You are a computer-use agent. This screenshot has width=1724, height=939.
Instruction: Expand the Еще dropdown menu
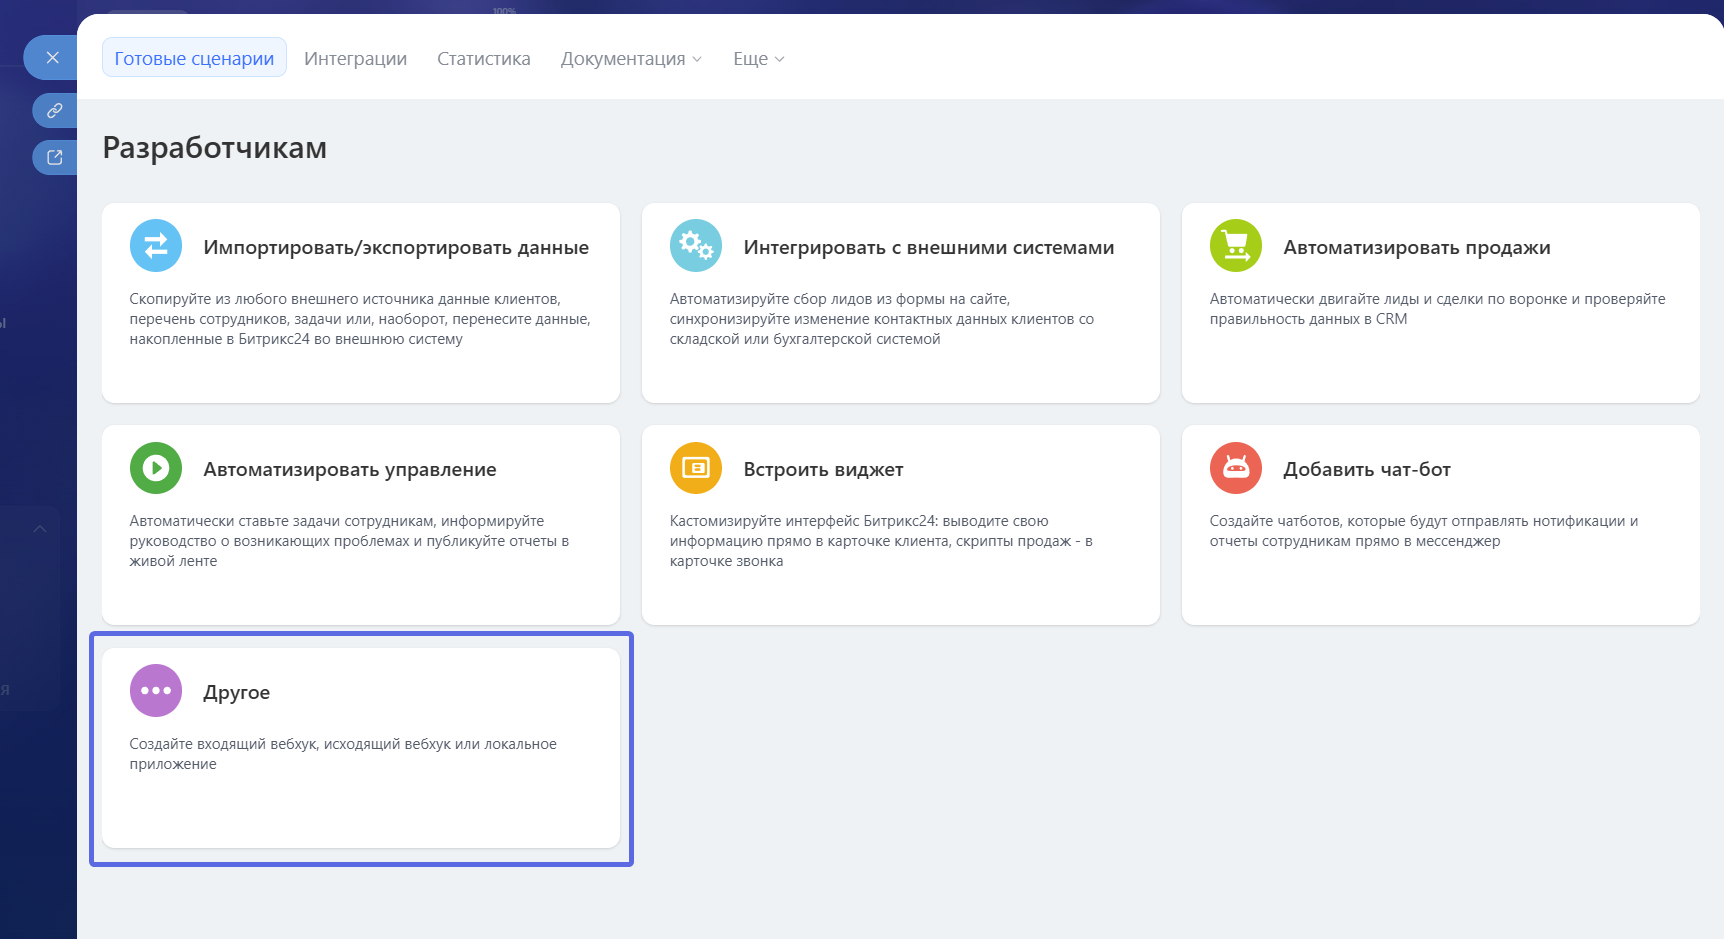[x=758, y=58]
